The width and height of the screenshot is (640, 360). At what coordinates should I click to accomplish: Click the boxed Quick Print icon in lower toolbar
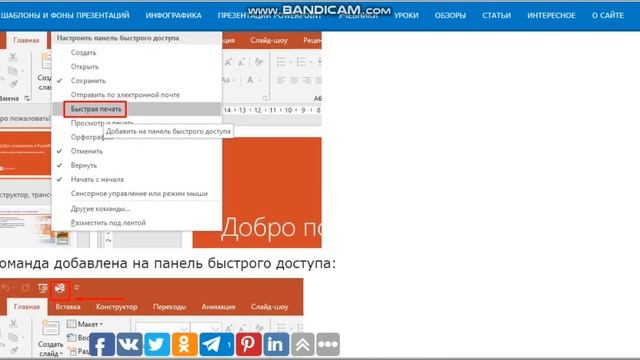click(x=60, y=289)
